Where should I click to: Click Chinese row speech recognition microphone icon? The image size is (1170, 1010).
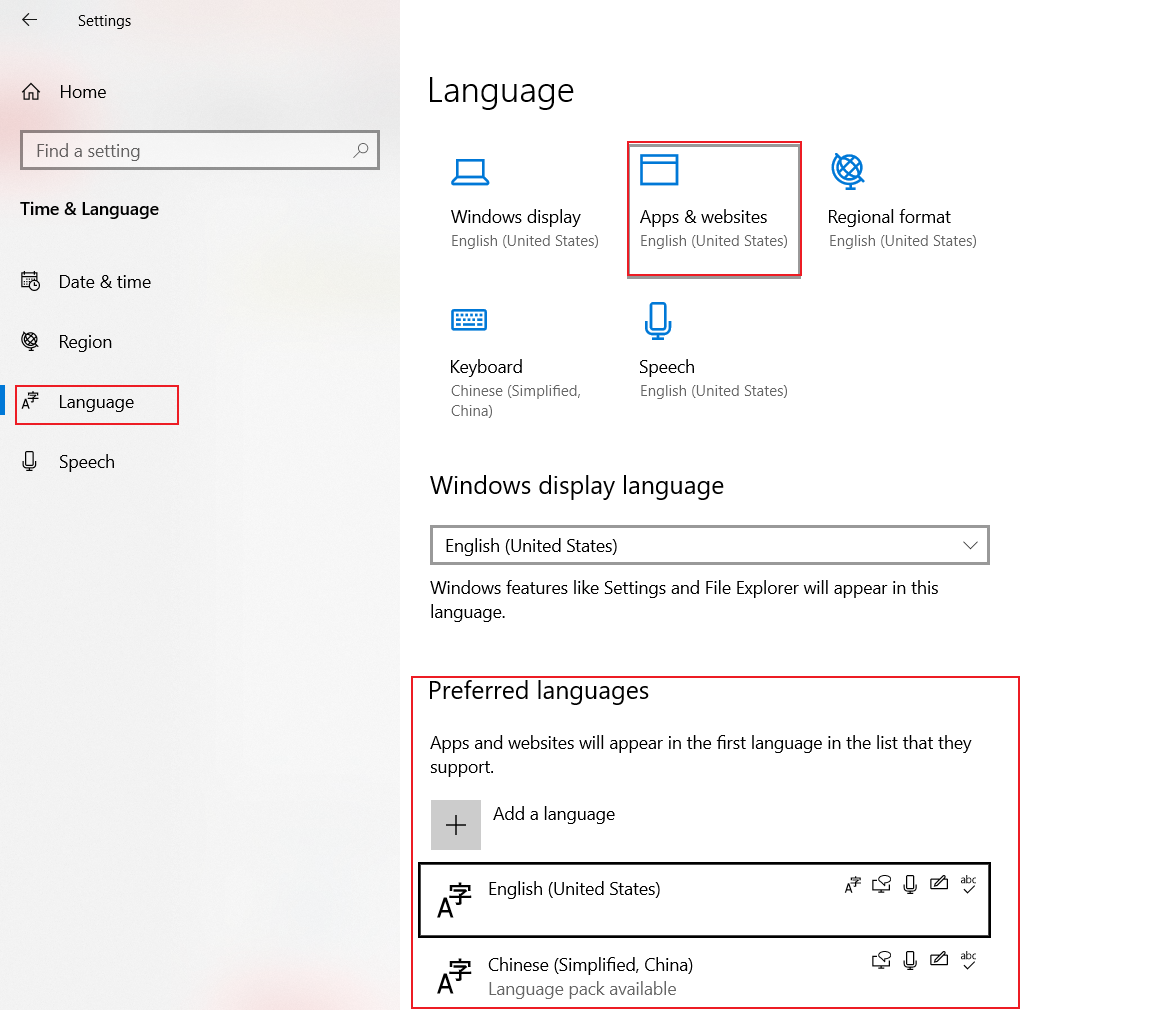910,960
